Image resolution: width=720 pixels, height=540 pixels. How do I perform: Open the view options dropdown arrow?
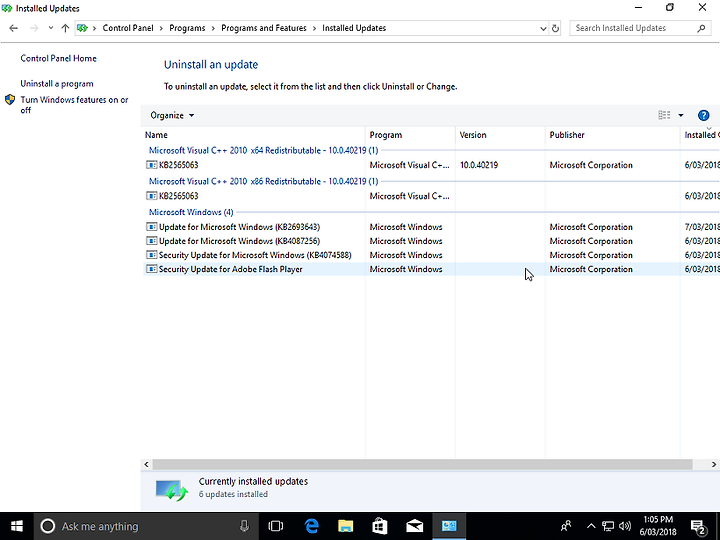tap(681, 115)
